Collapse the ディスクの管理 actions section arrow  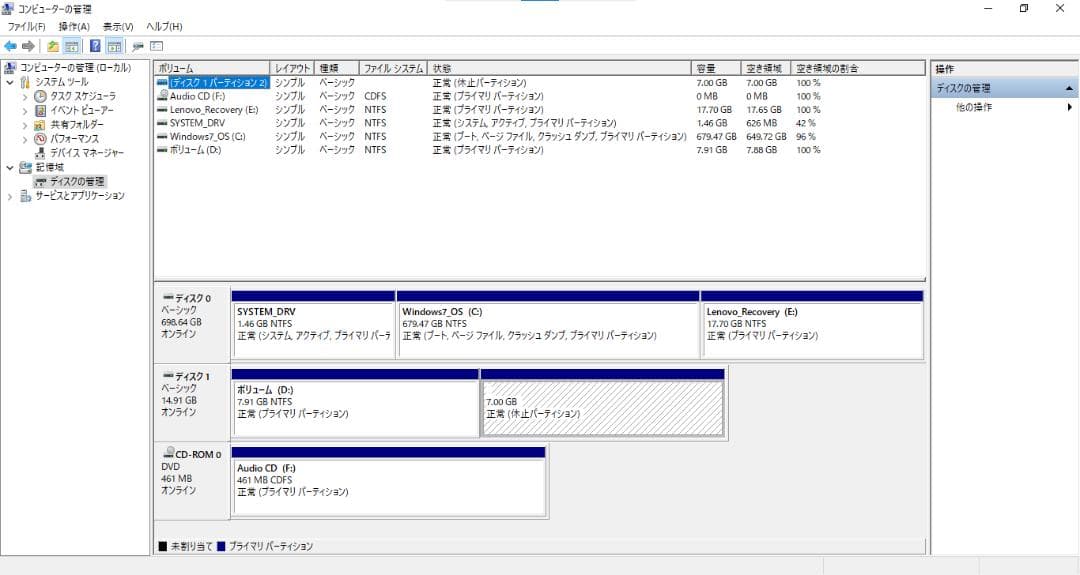(x=1070, y=89)
